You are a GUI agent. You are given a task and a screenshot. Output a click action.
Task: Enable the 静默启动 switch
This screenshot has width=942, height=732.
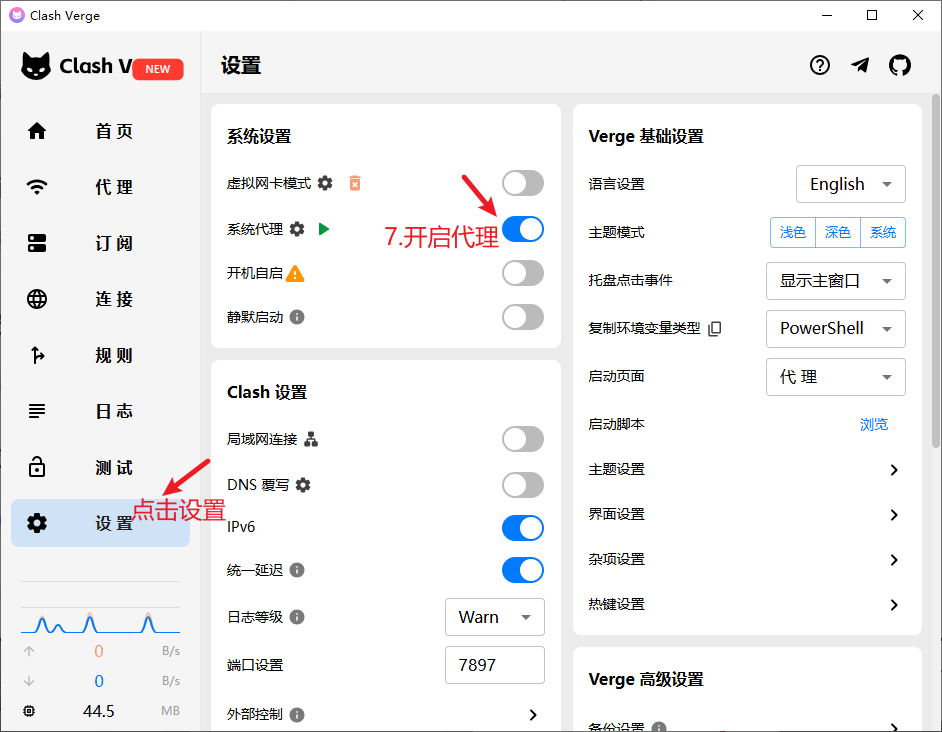click(x=523, y=317)
